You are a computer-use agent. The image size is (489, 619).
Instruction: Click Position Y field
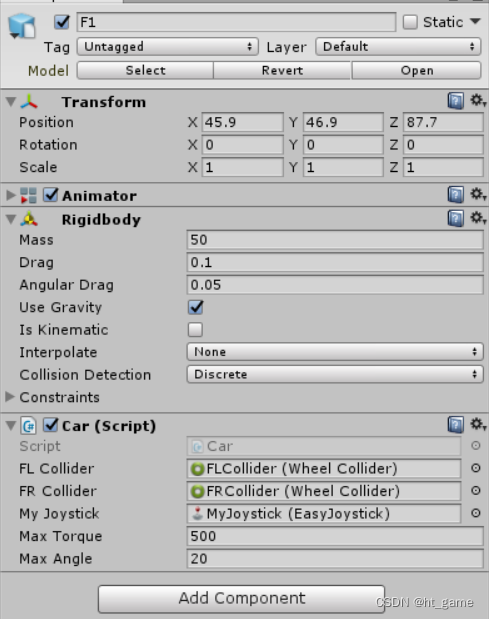343,122
